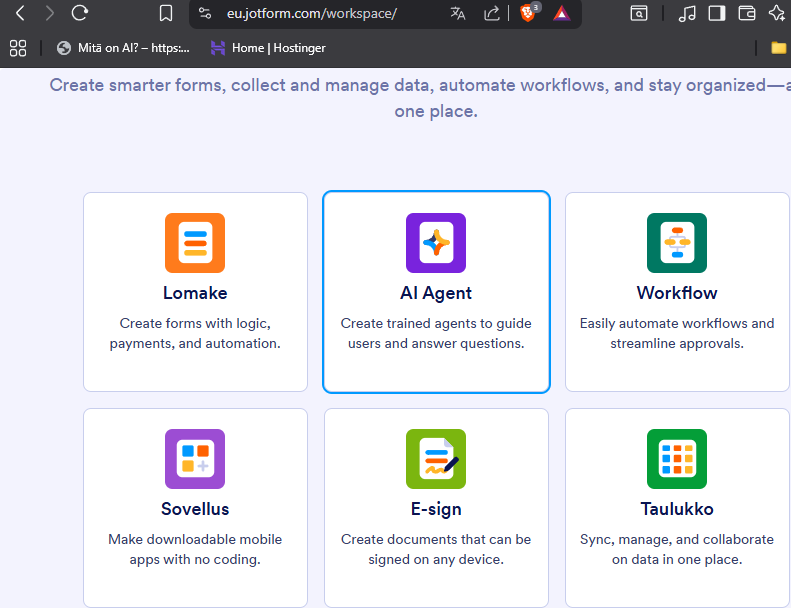Click 'Easily automate workflows' description text
This screenshot has width=791, height=608.
tap(677, 333)
